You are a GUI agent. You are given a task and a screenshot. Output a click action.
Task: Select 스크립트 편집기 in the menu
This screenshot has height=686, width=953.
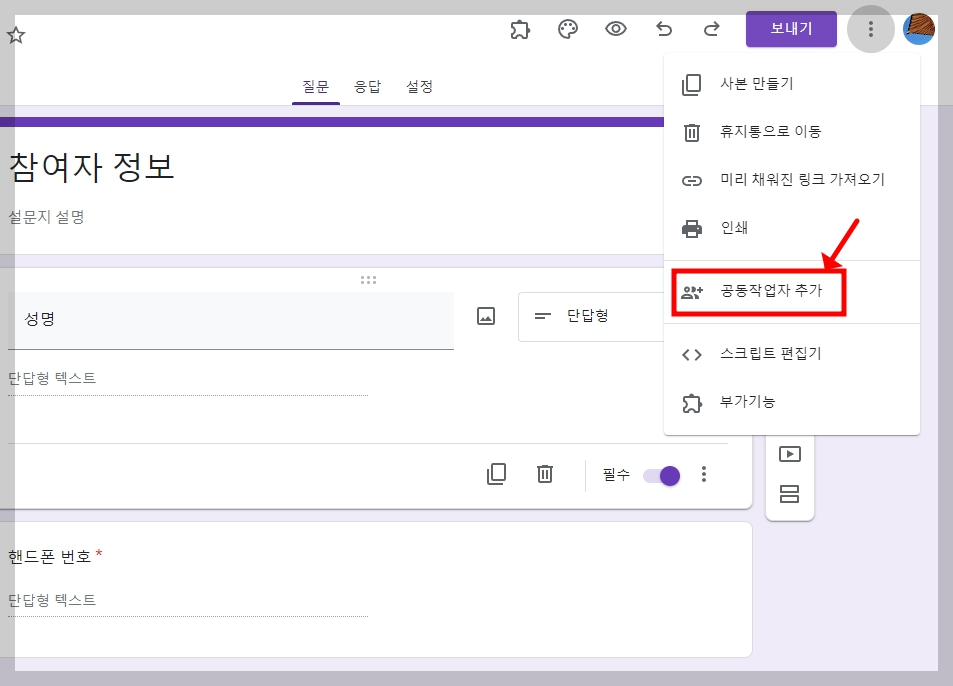[x=767, y=354]
